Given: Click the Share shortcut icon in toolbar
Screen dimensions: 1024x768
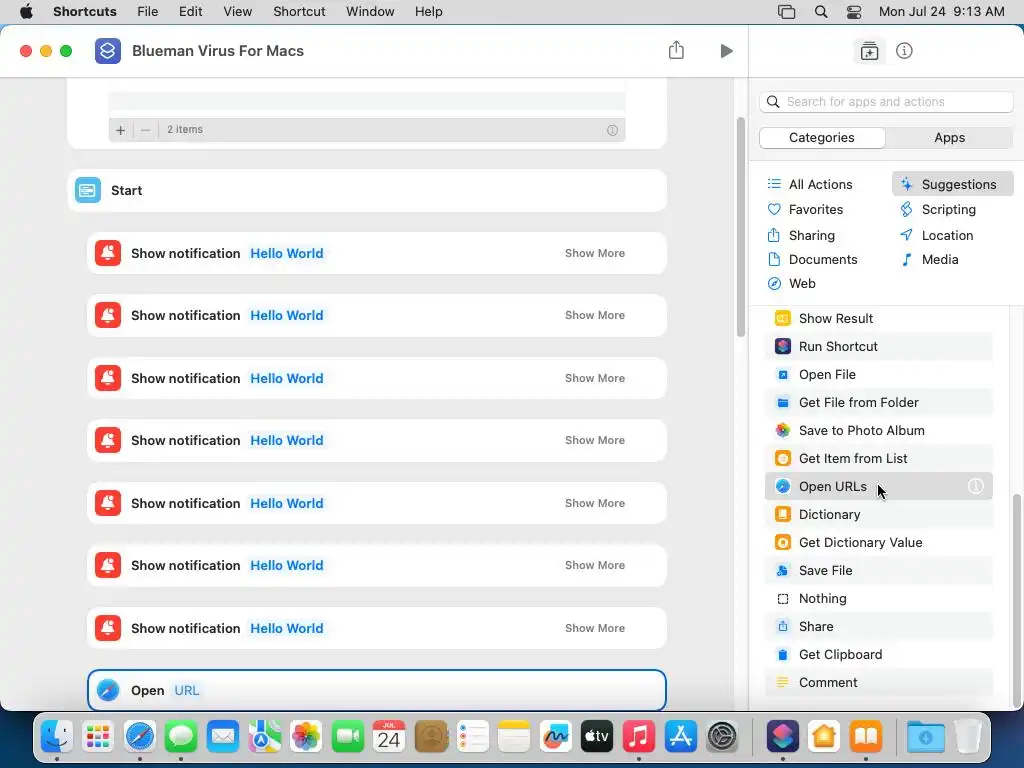Looking at the screenshot, I should pyautogui.click(x=676, y=50).
